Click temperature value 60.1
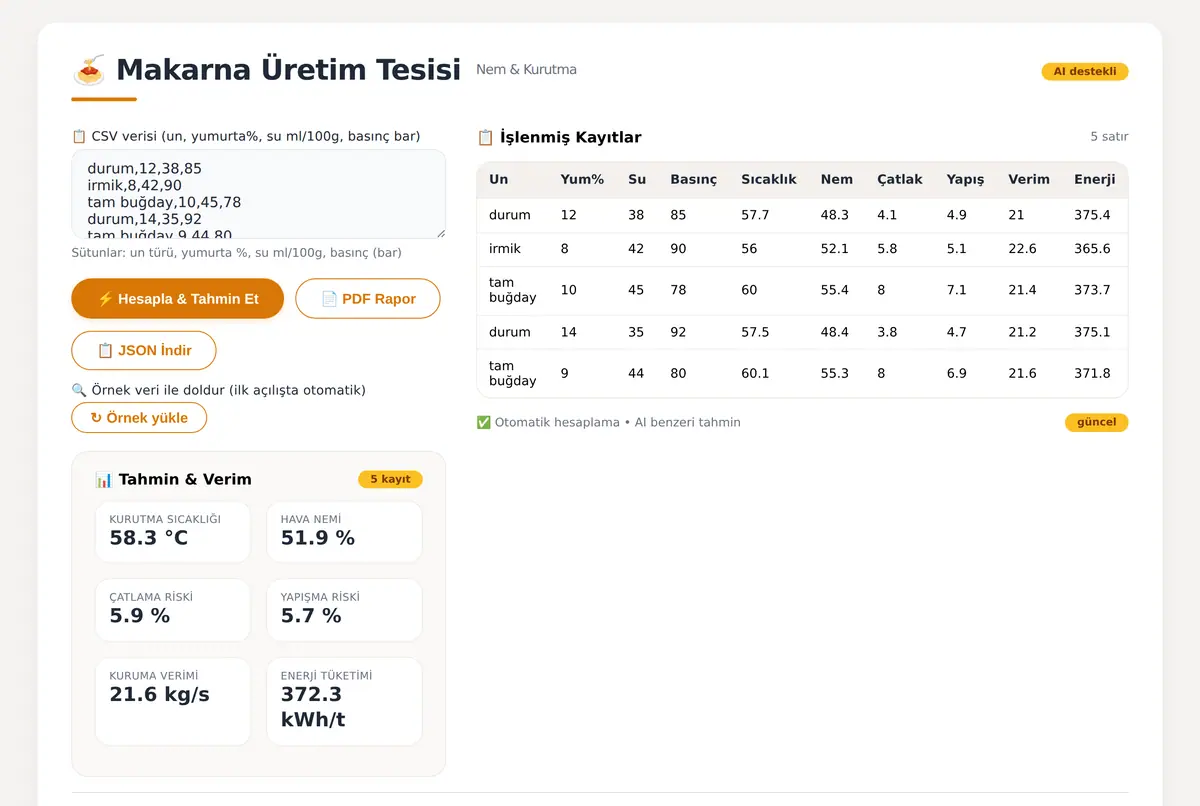 (755, 373)
